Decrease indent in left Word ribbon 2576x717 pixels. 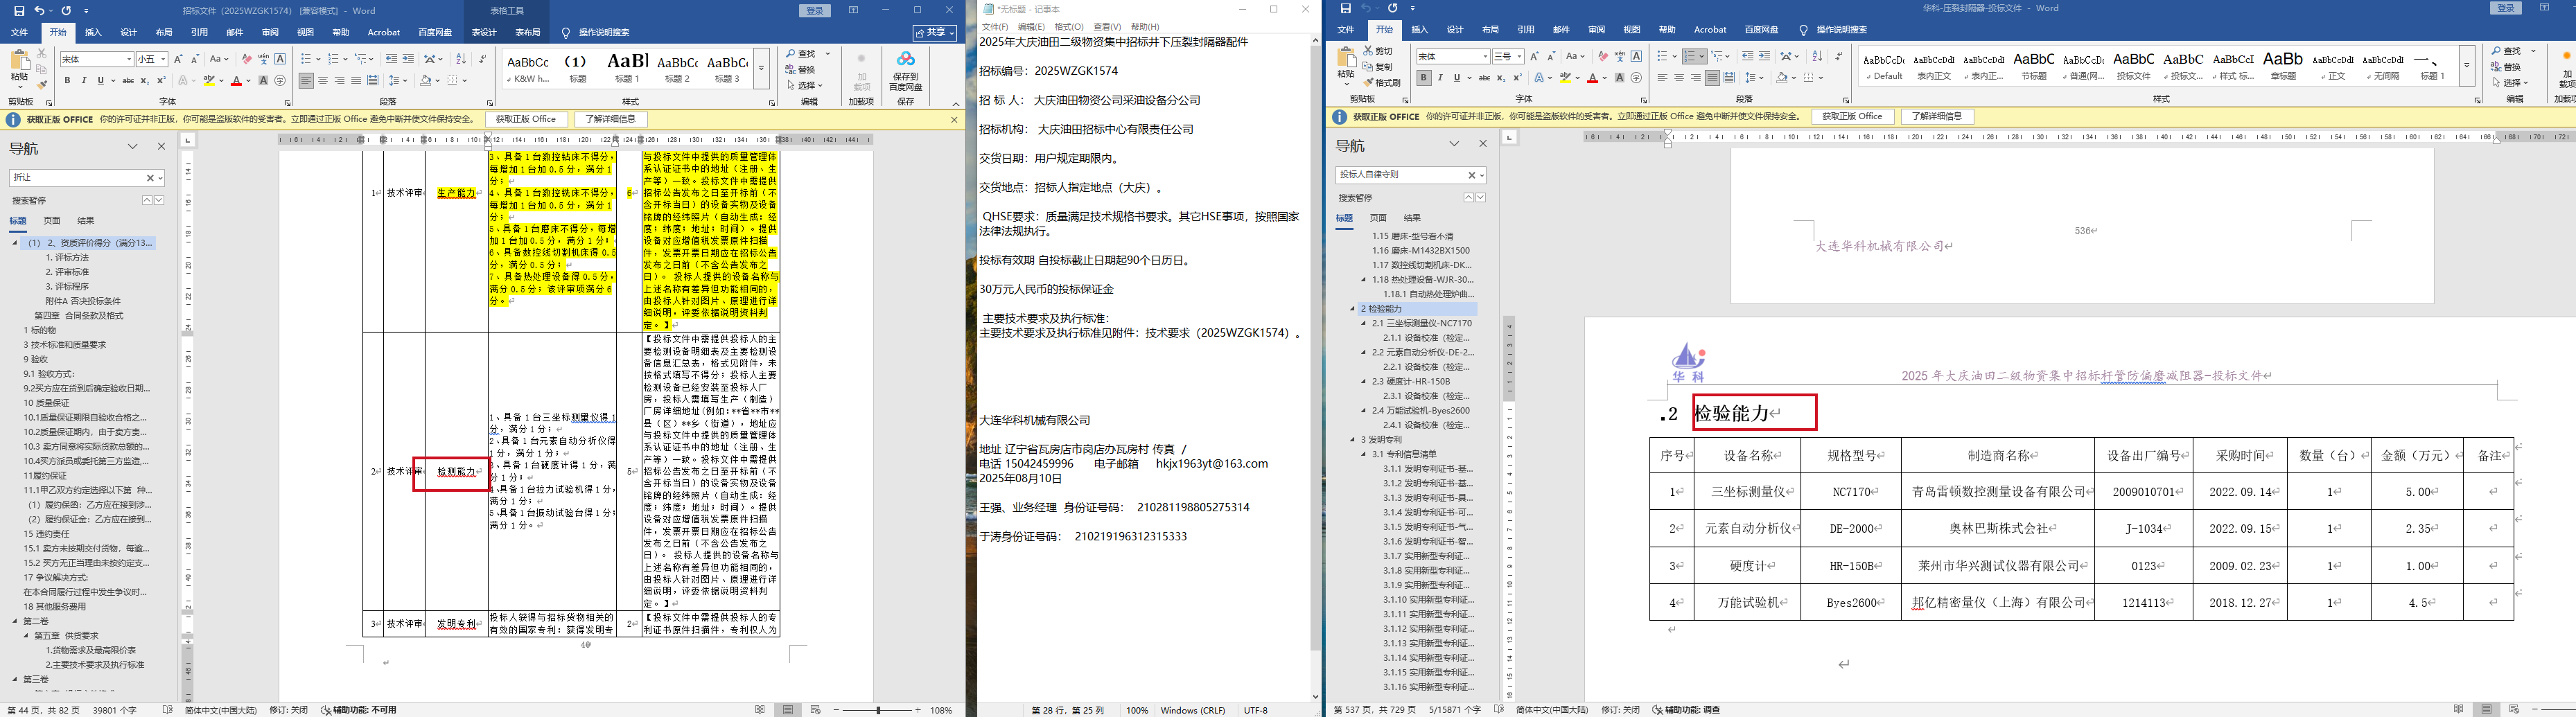[x=391, y=59]
